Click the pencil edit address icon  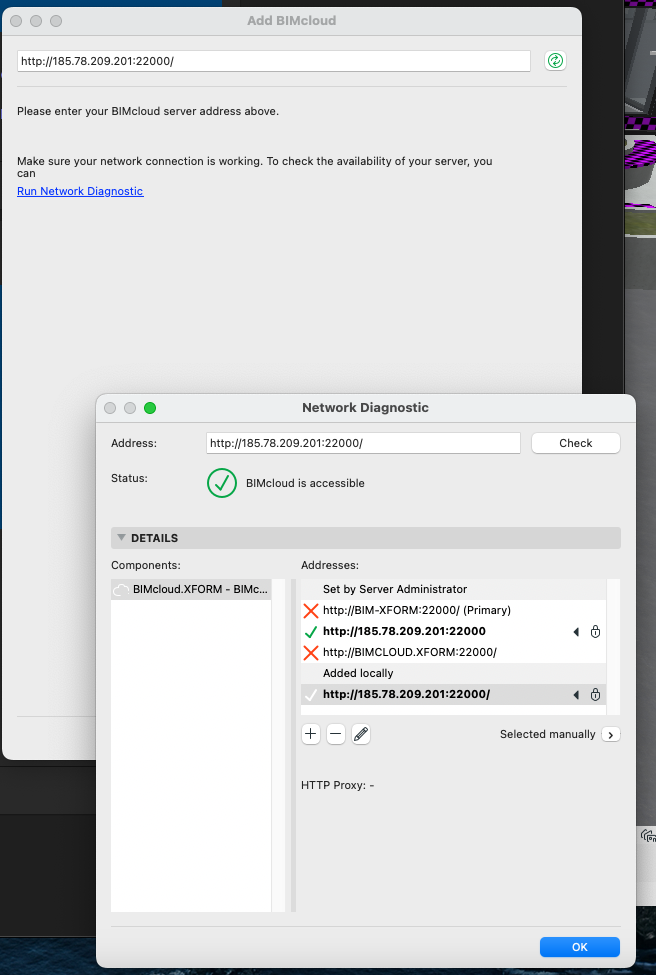(362, 734)
